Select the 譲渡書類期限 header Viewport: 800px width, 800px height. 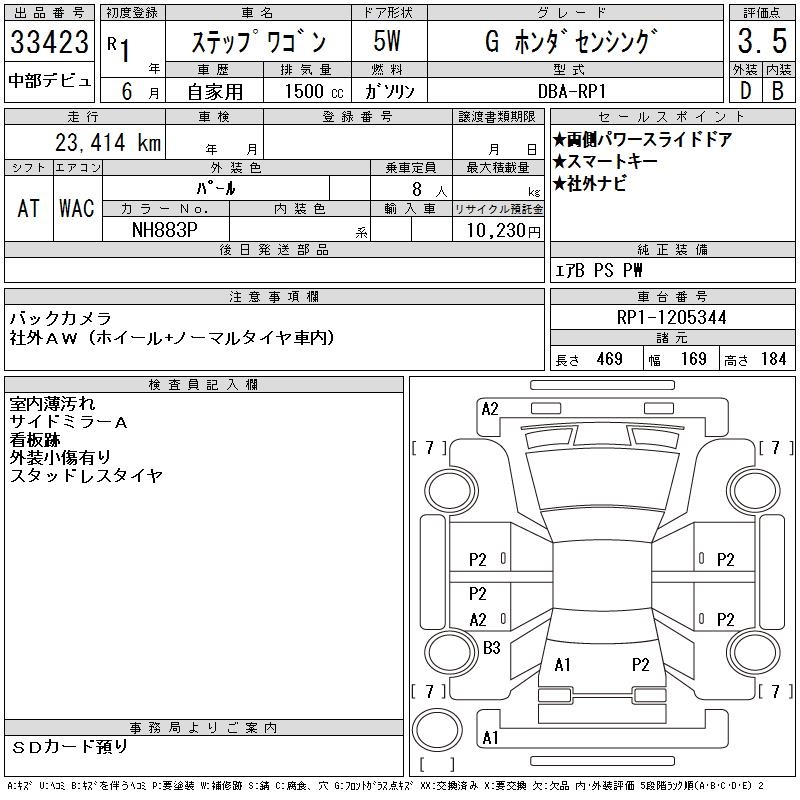click(497, 116)
